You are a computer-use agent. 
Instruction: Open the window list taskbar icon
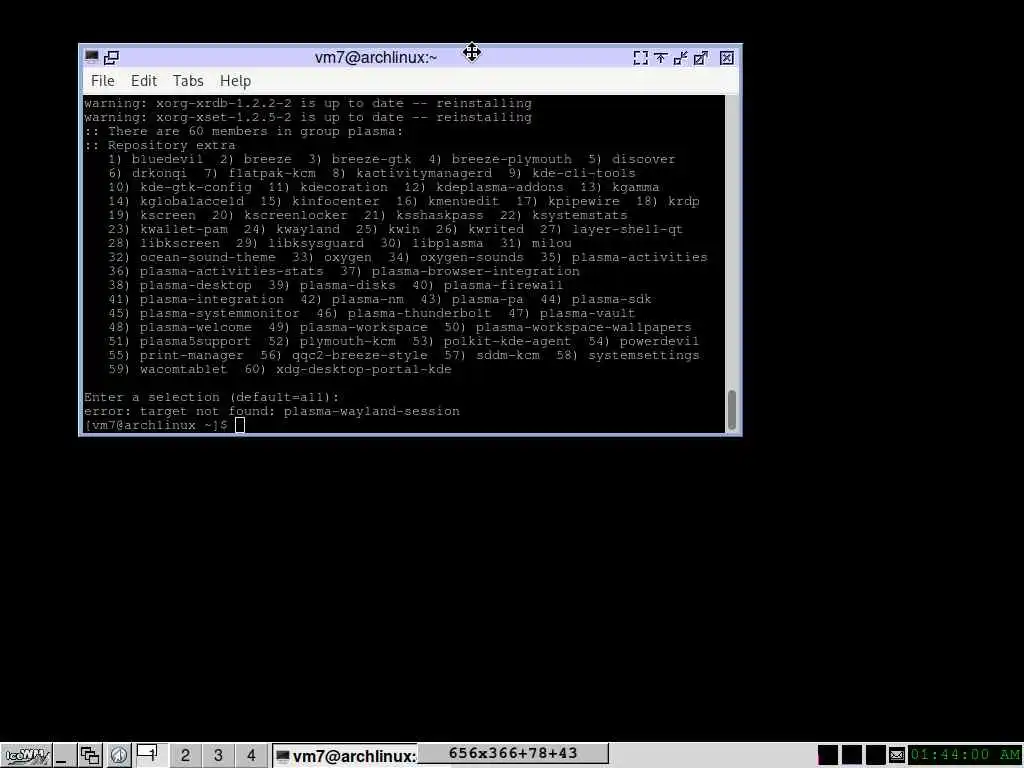point(89,756)
